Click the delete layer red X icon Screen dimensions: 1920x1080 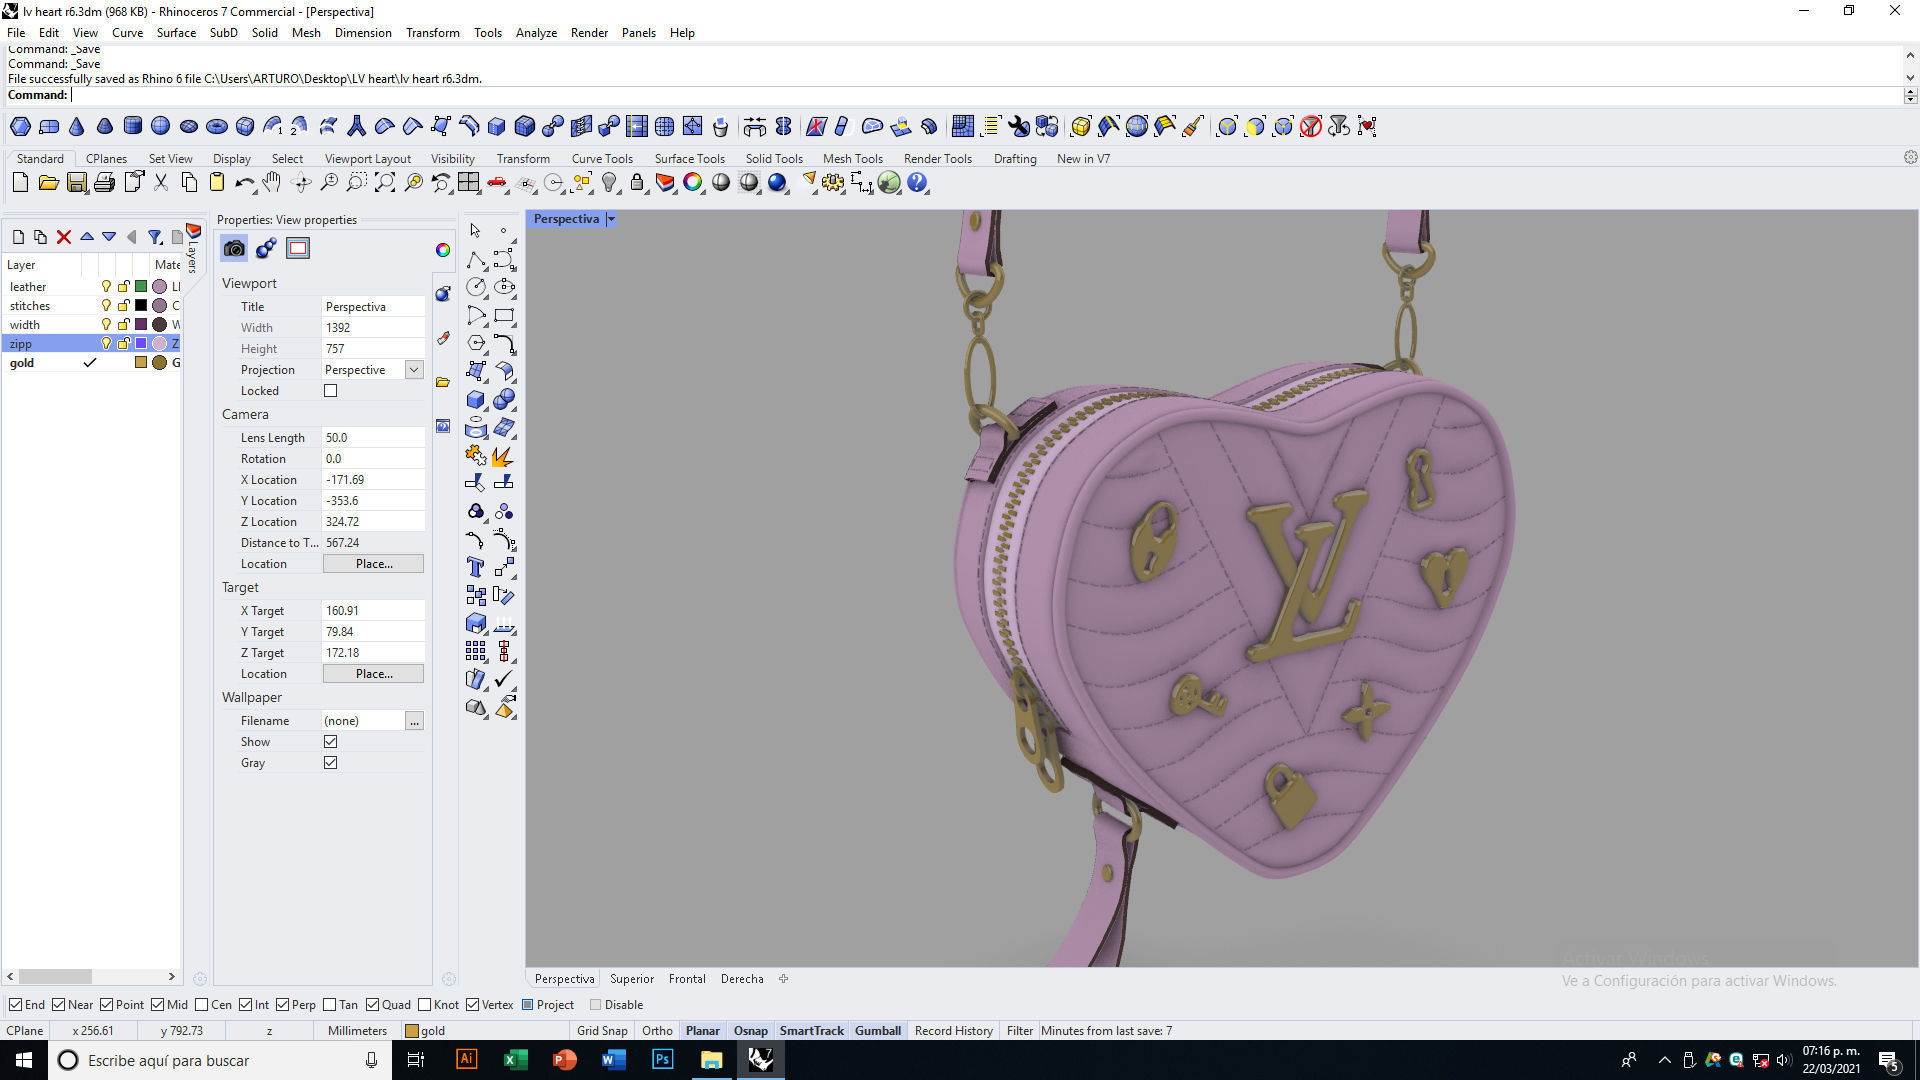click(x=64, y=237)
